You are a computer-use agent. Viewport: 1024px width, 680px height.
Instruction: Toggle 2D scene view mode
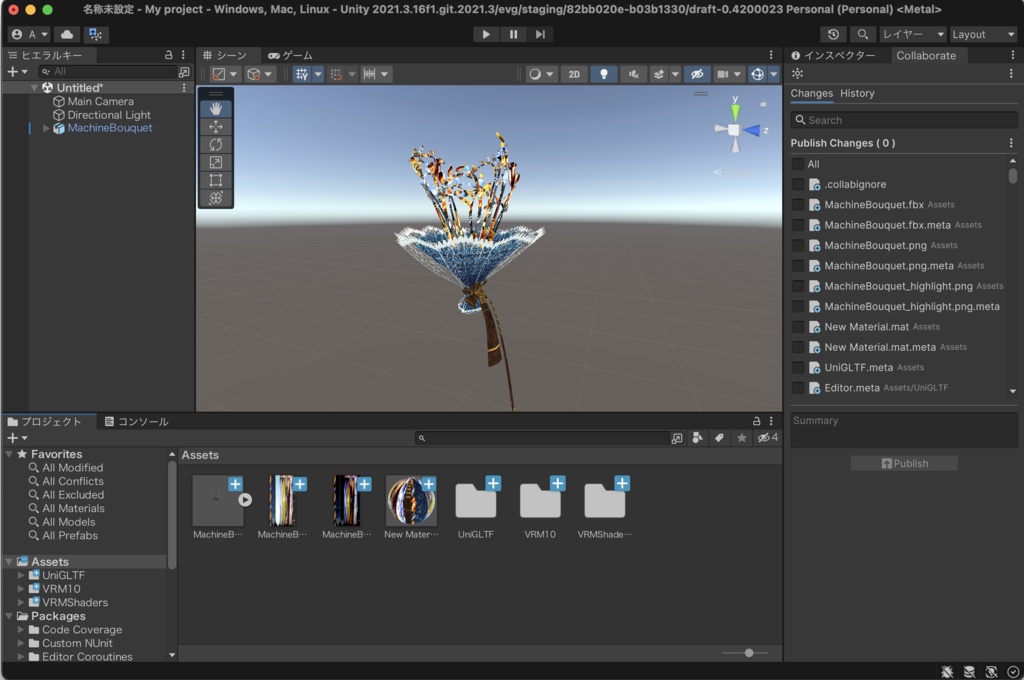point(573,74)
